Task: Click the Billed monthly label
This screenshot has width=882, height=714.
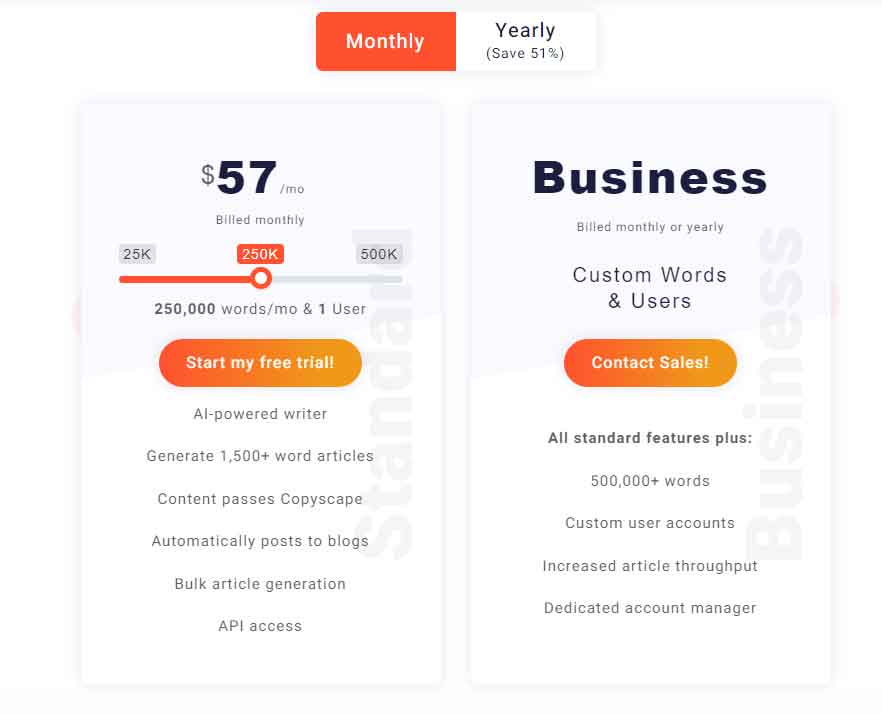Action: point(260,219)
